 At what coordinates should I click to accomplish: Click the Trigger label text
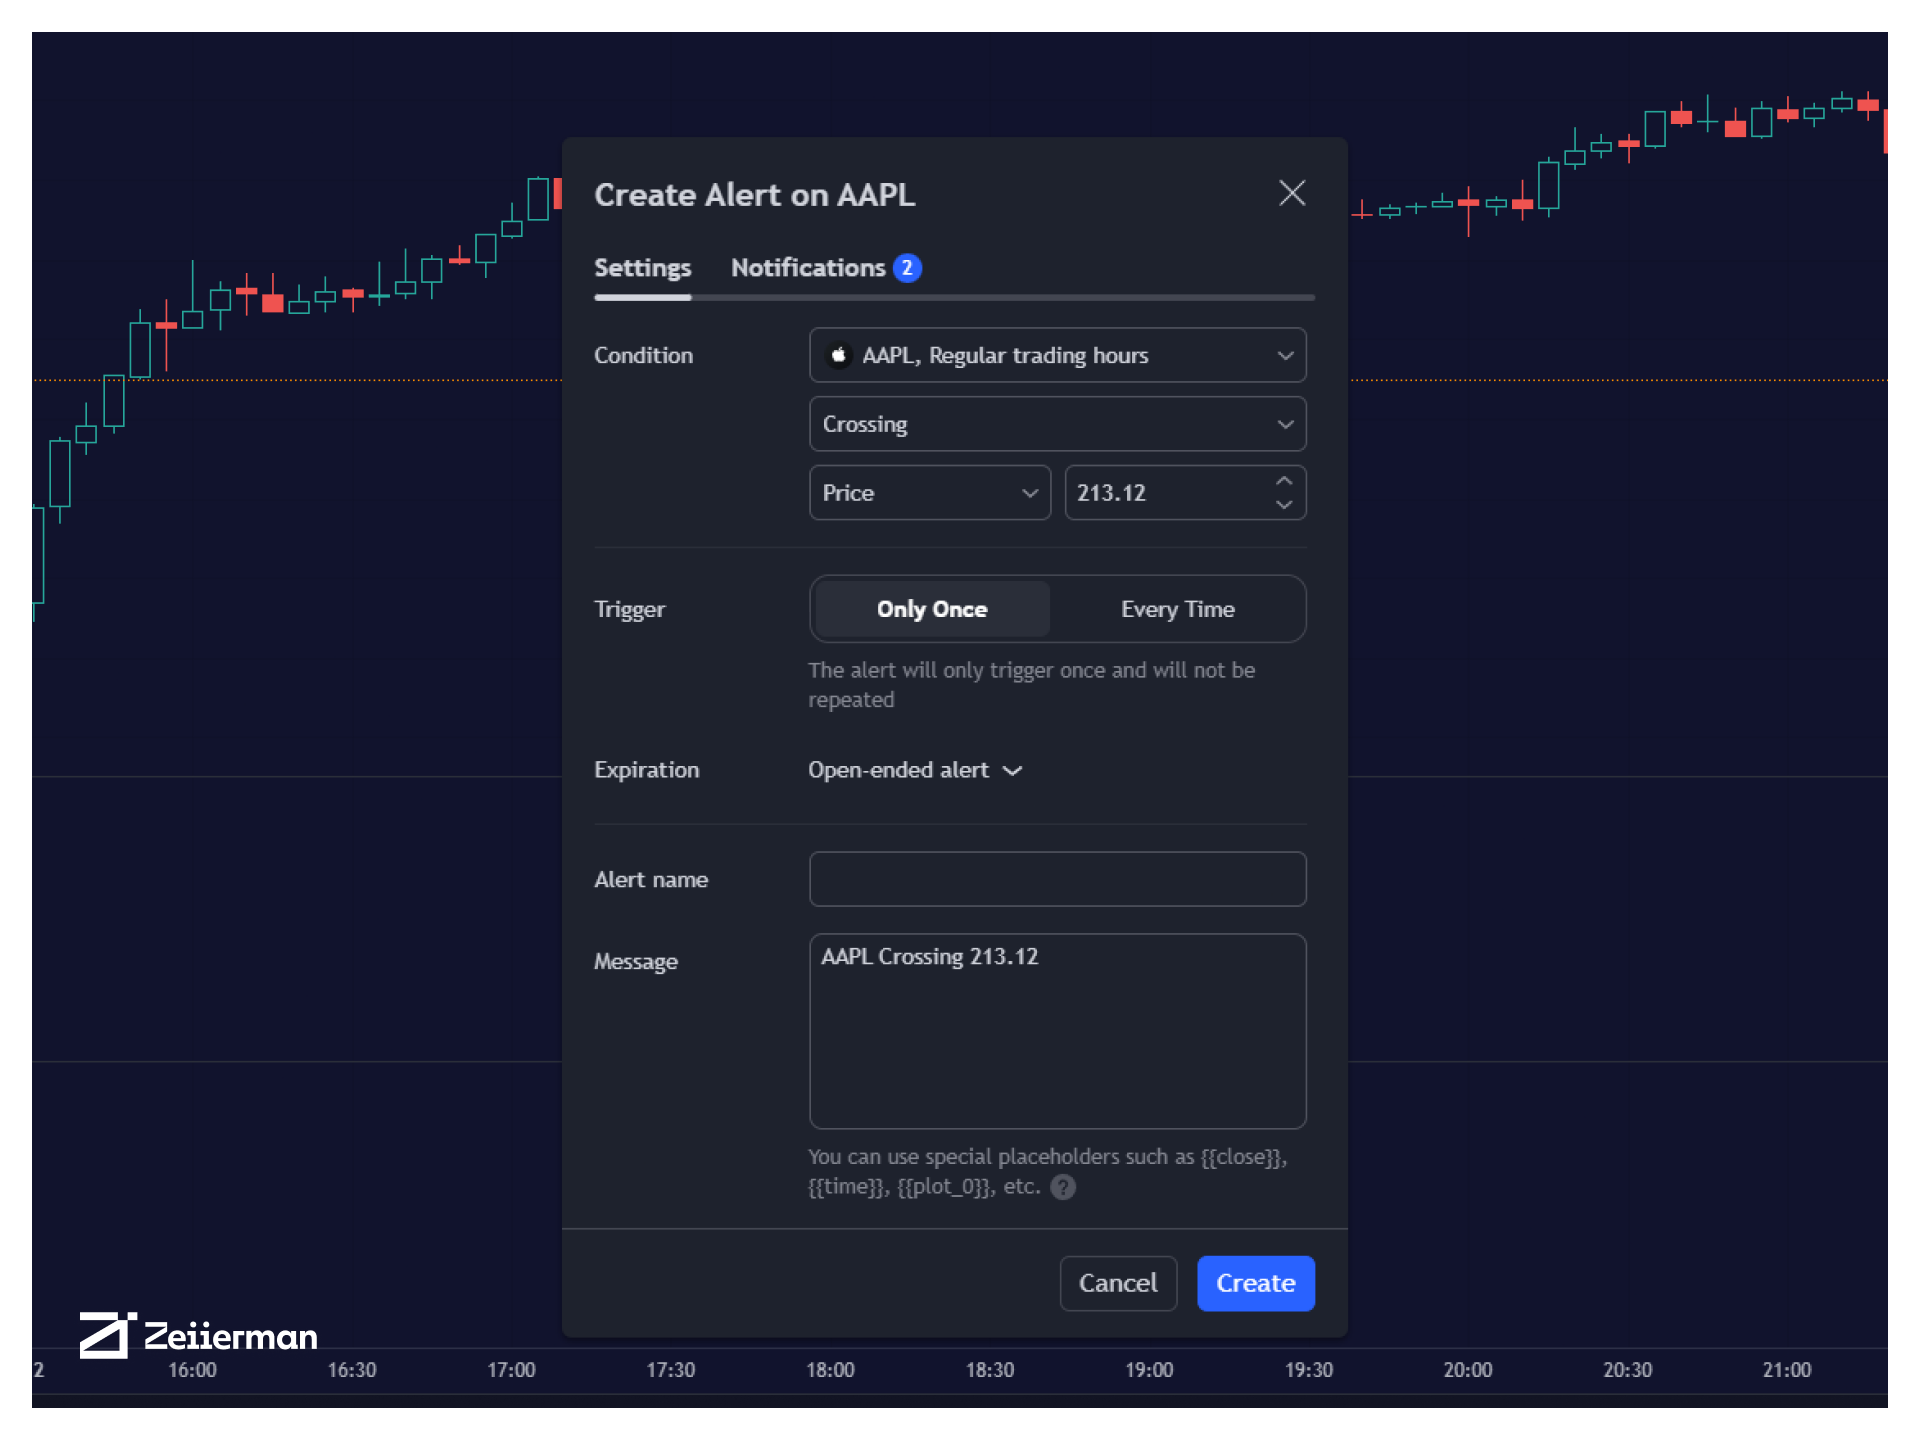point(629,609)
